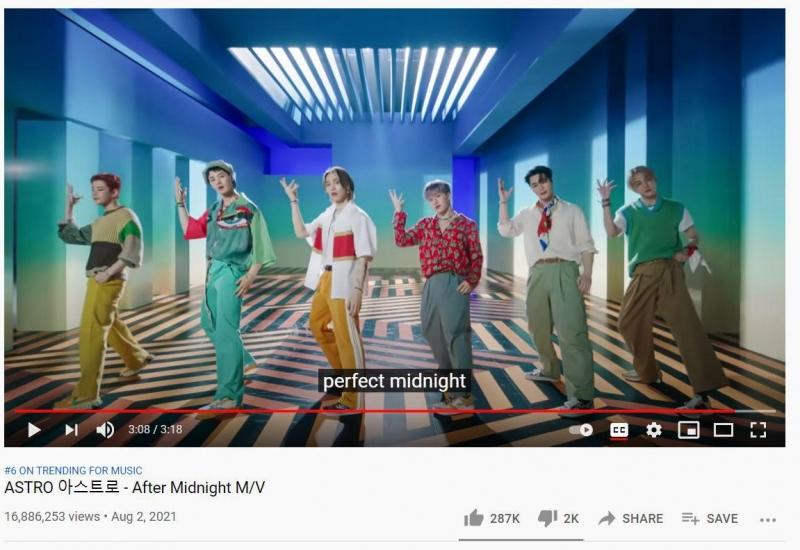Like the video with thumbs up
Viewport: 800px width, 550px height.
(473, 518)
